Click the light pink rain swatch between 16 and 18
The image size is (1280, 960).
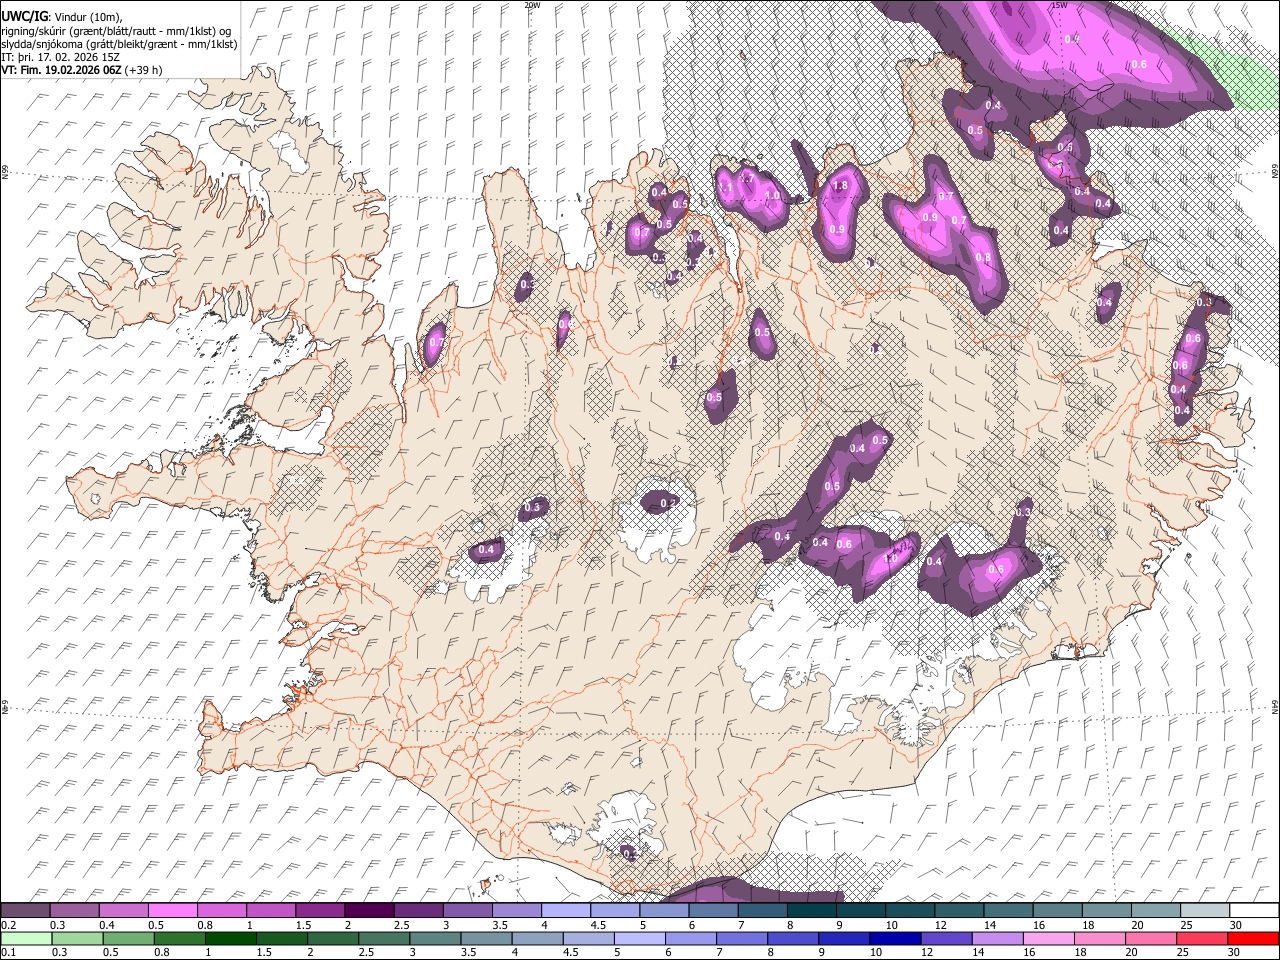click(x=1047, y=938)
